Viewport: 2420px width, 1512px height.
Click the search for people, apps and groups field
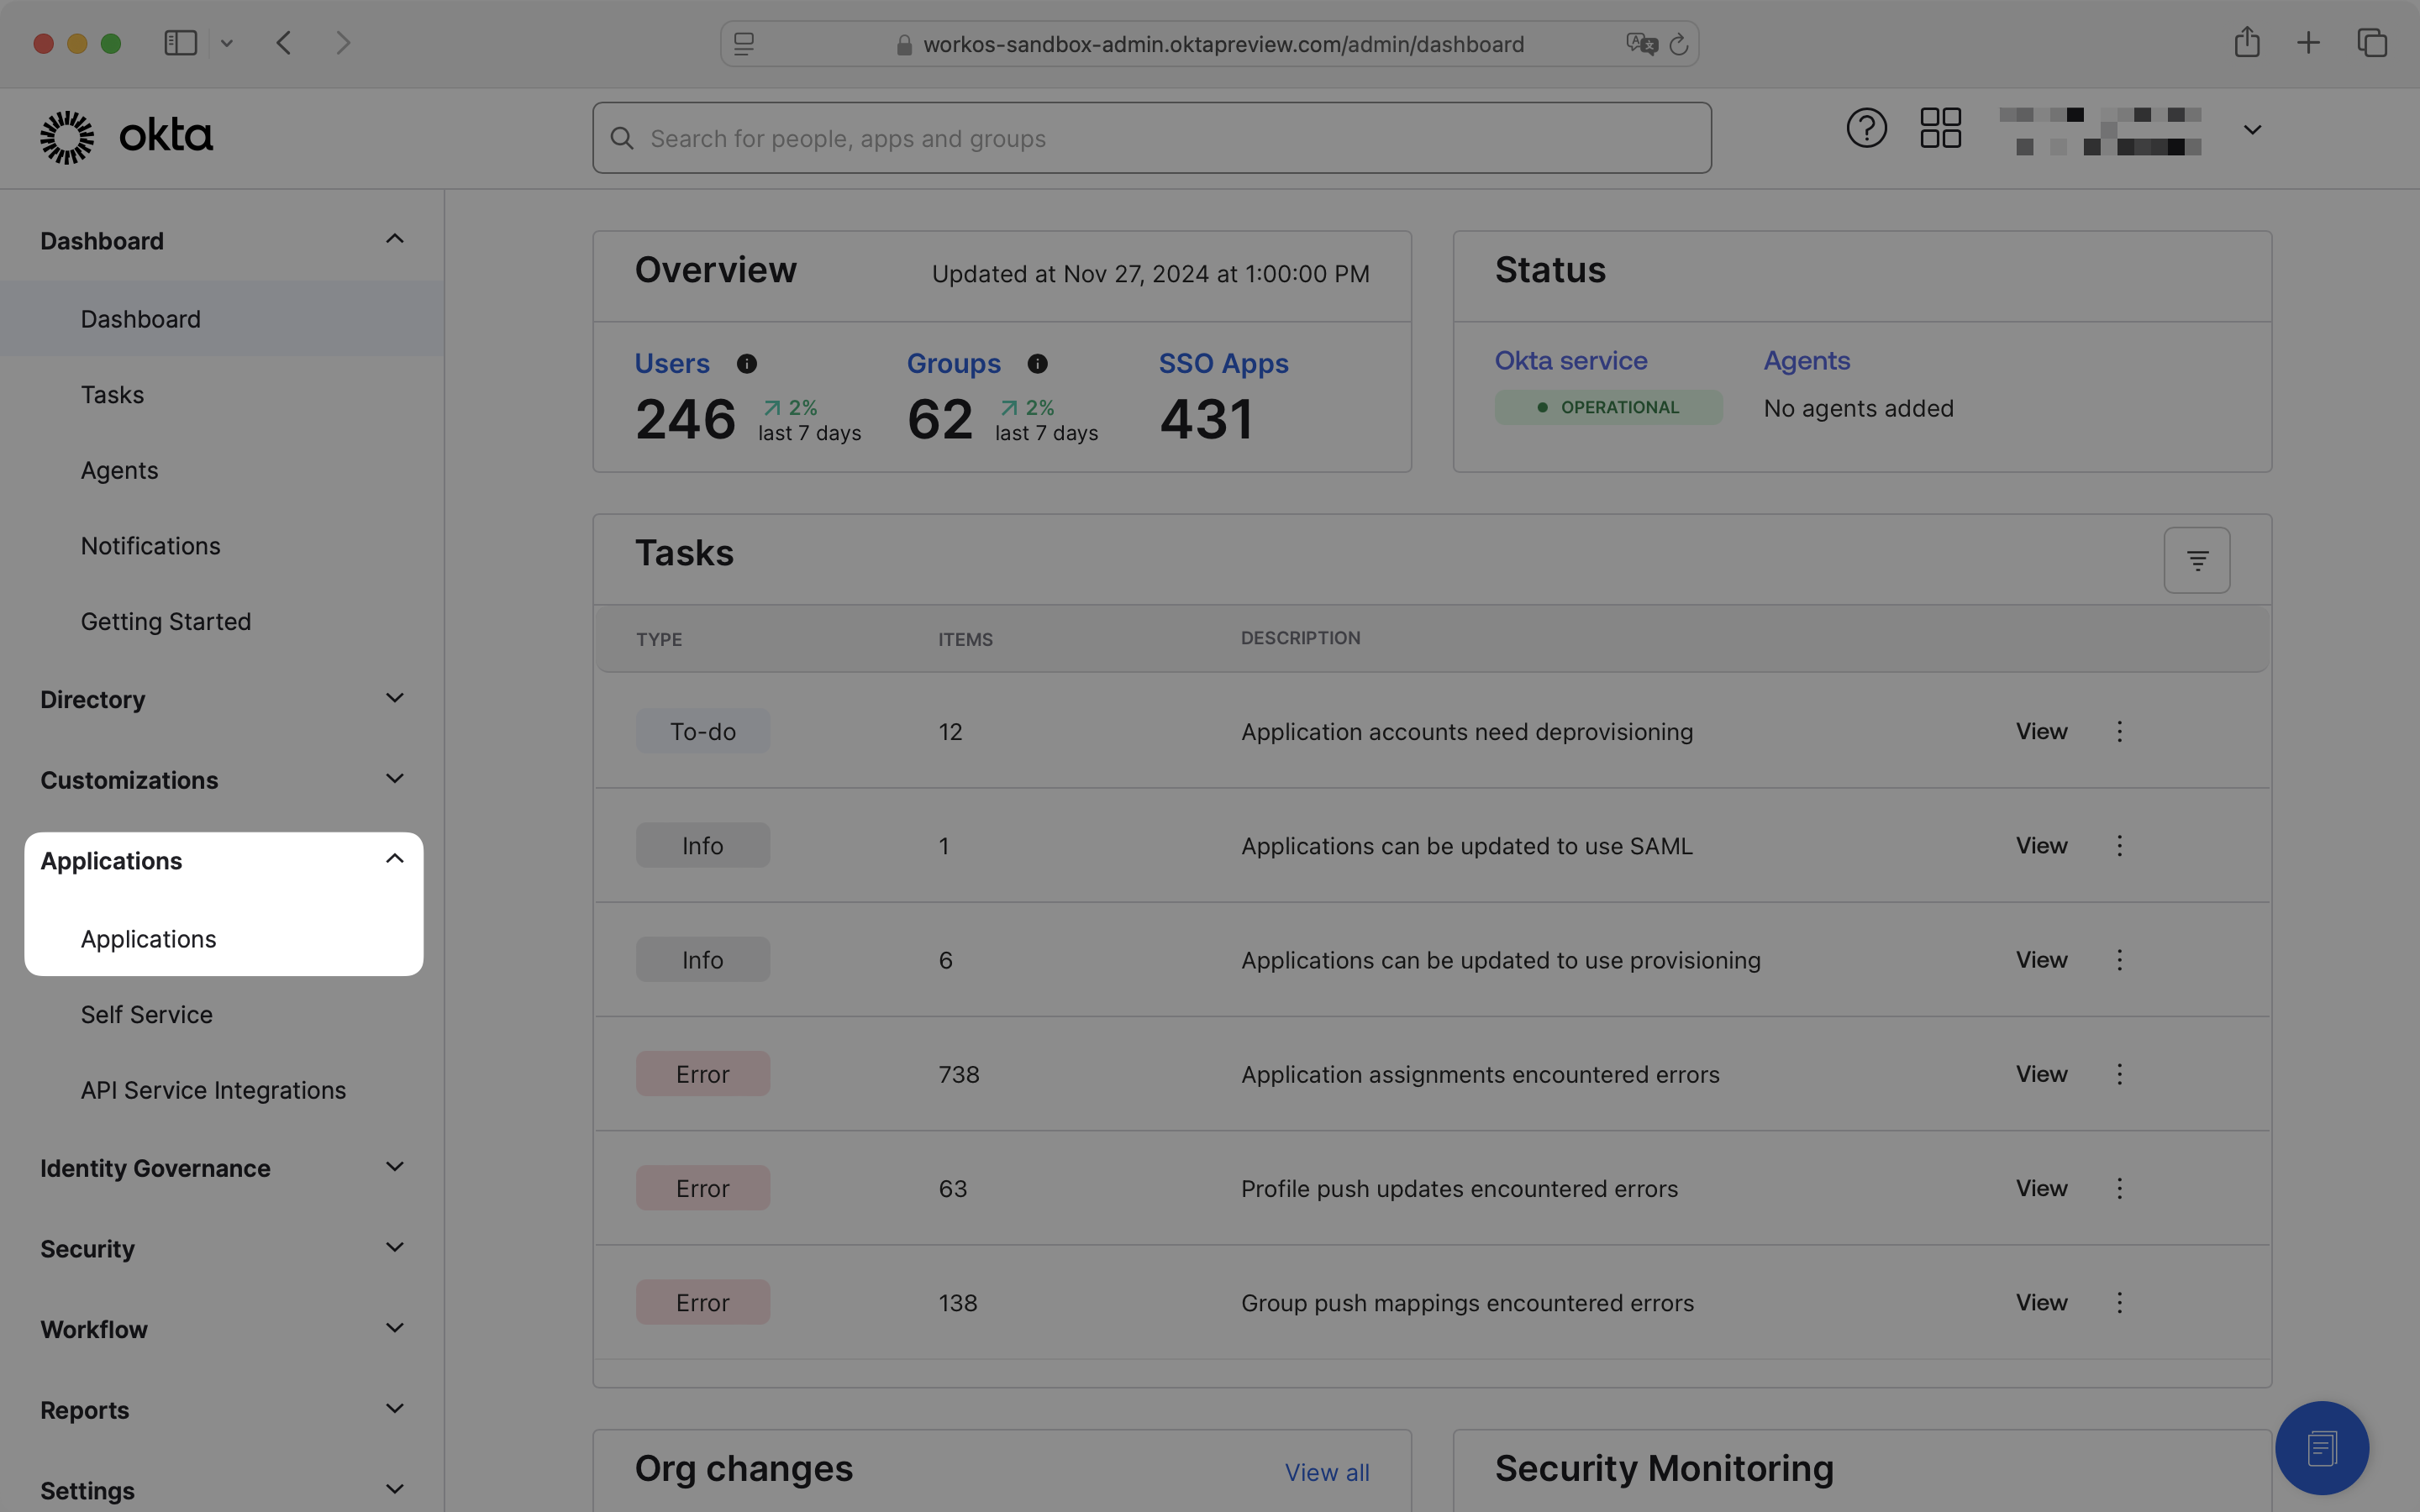point(1150,138)
